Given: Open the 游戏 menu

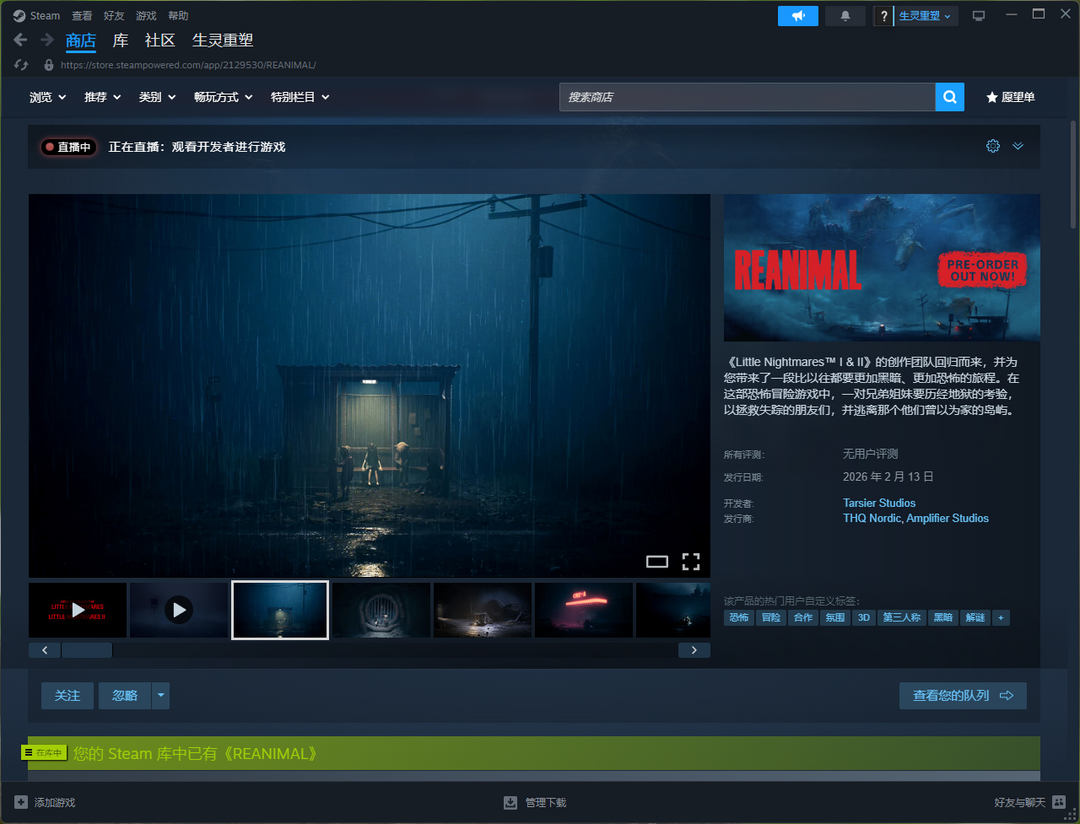Looking at the screenshot, I should pos(146,15).
